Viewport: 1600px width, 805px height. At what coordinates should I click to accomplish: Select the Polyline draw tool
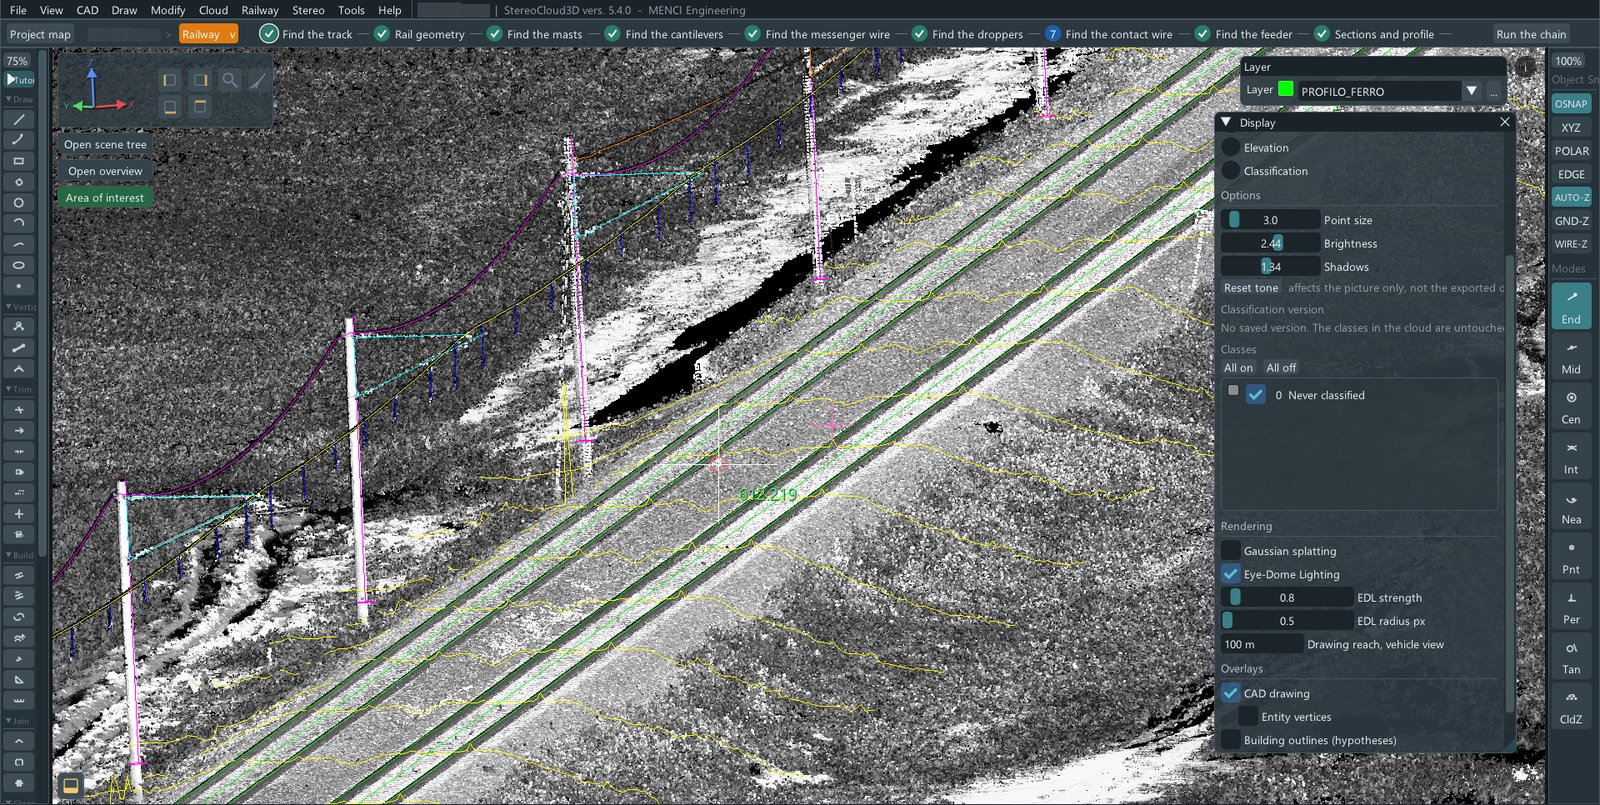[x=18, y=140]
